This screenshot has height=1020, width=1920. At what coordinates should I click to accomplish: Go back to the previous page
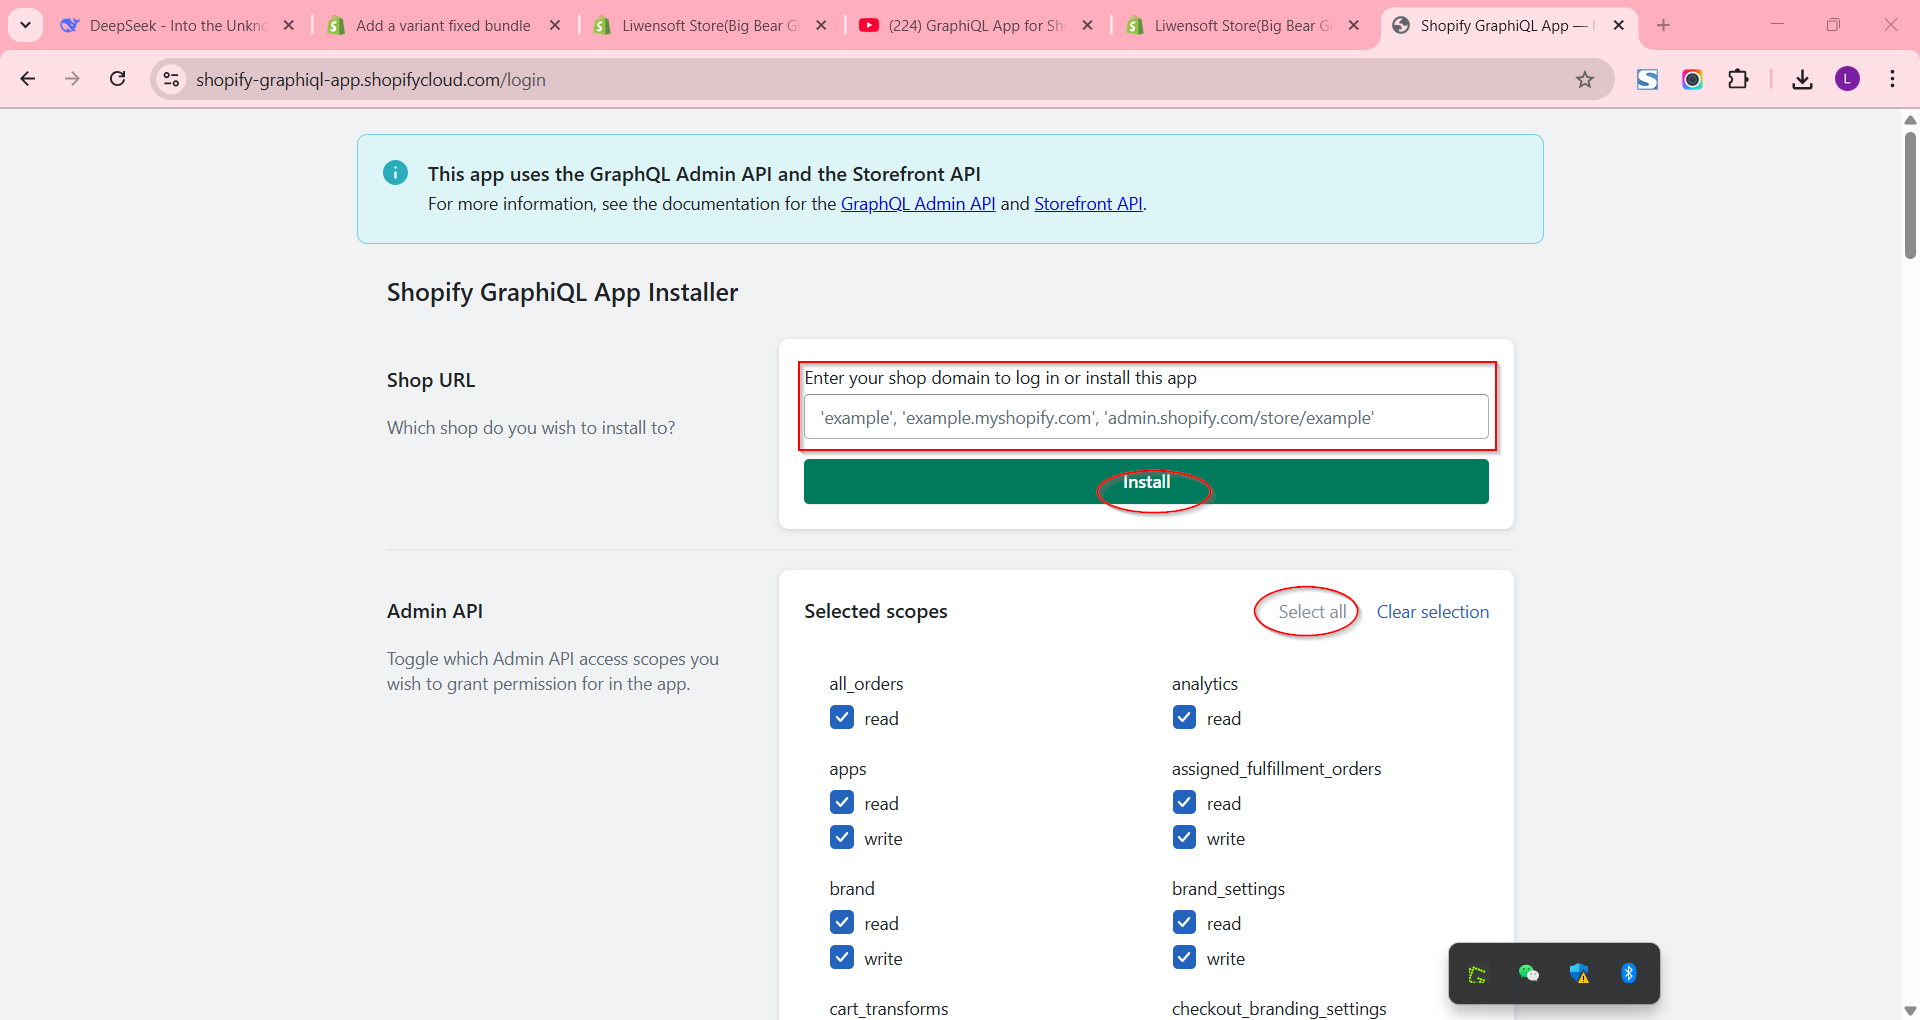[x=28, y=79]
